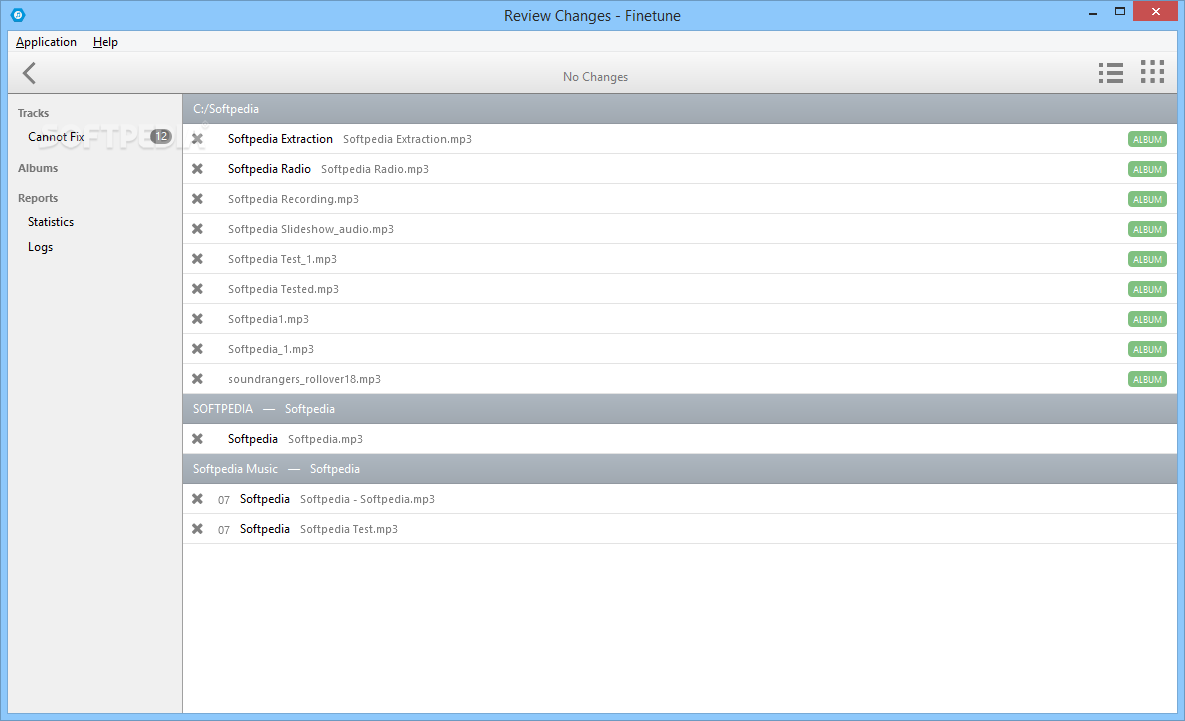Click filename Softpedia Radio.mp3

point(375,169)
